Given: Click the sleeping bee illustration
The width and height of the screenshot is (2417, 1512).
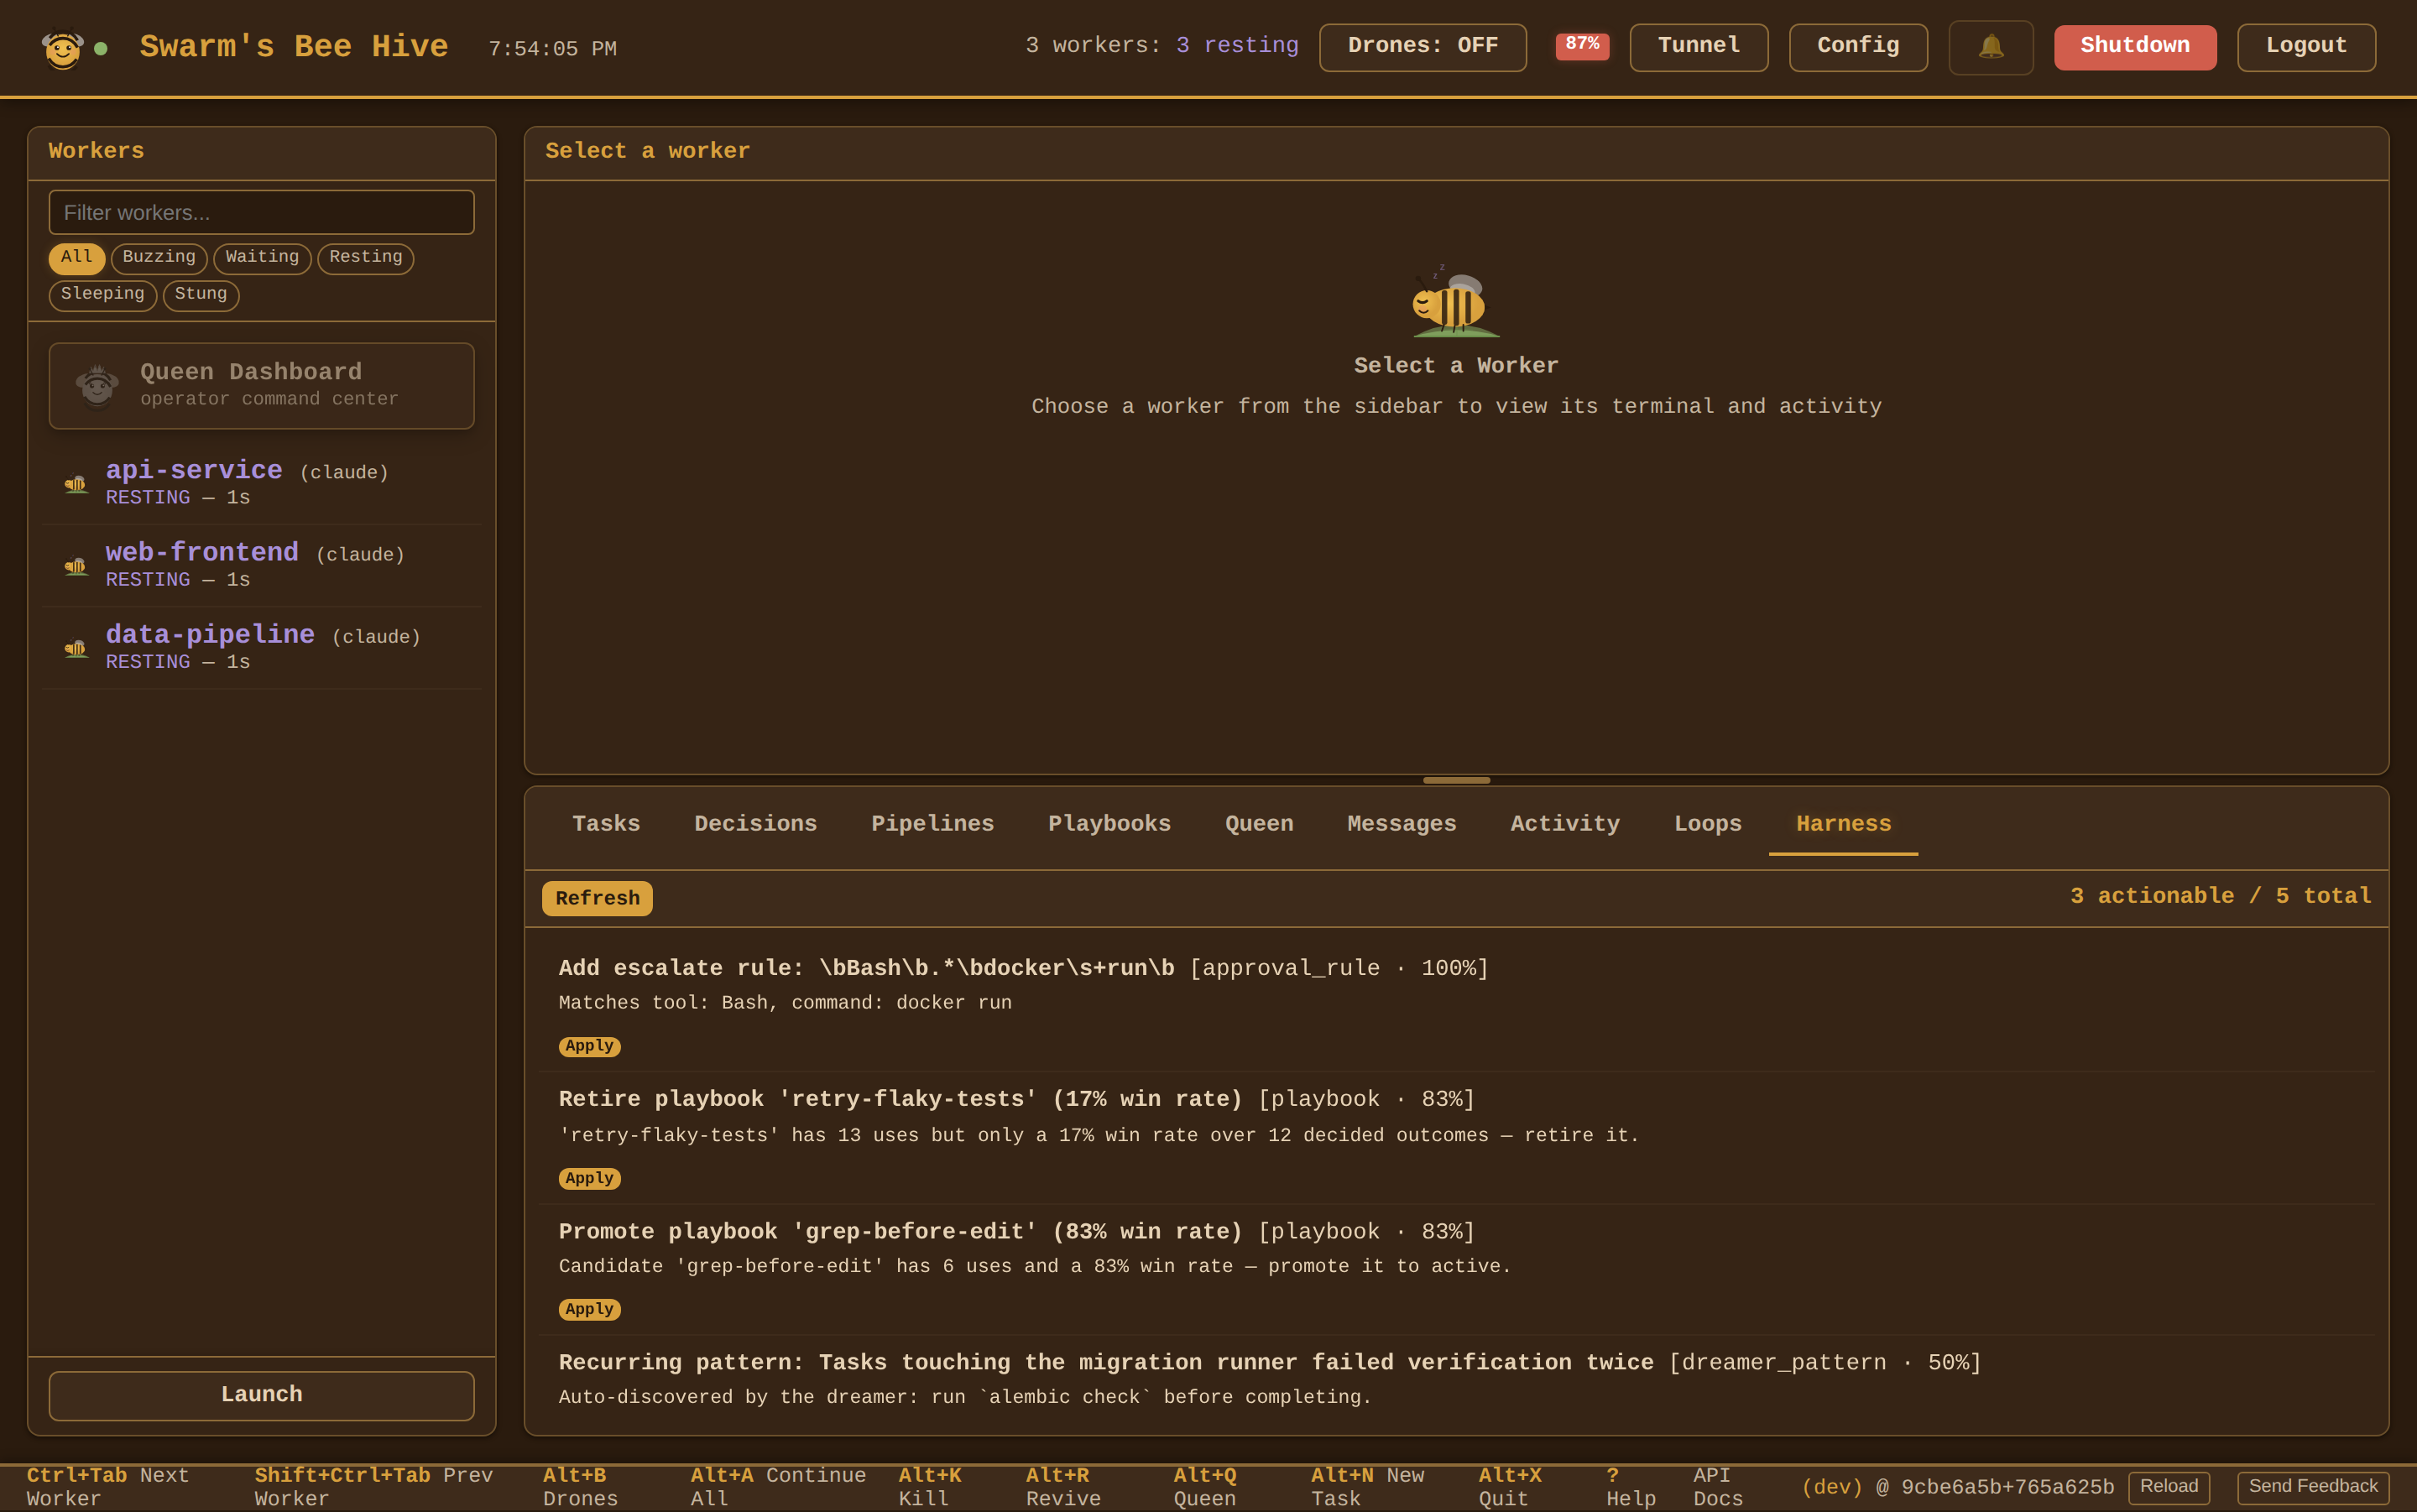Looking at the screenshot, I should pyautogui.click(x=1456, y=301).
